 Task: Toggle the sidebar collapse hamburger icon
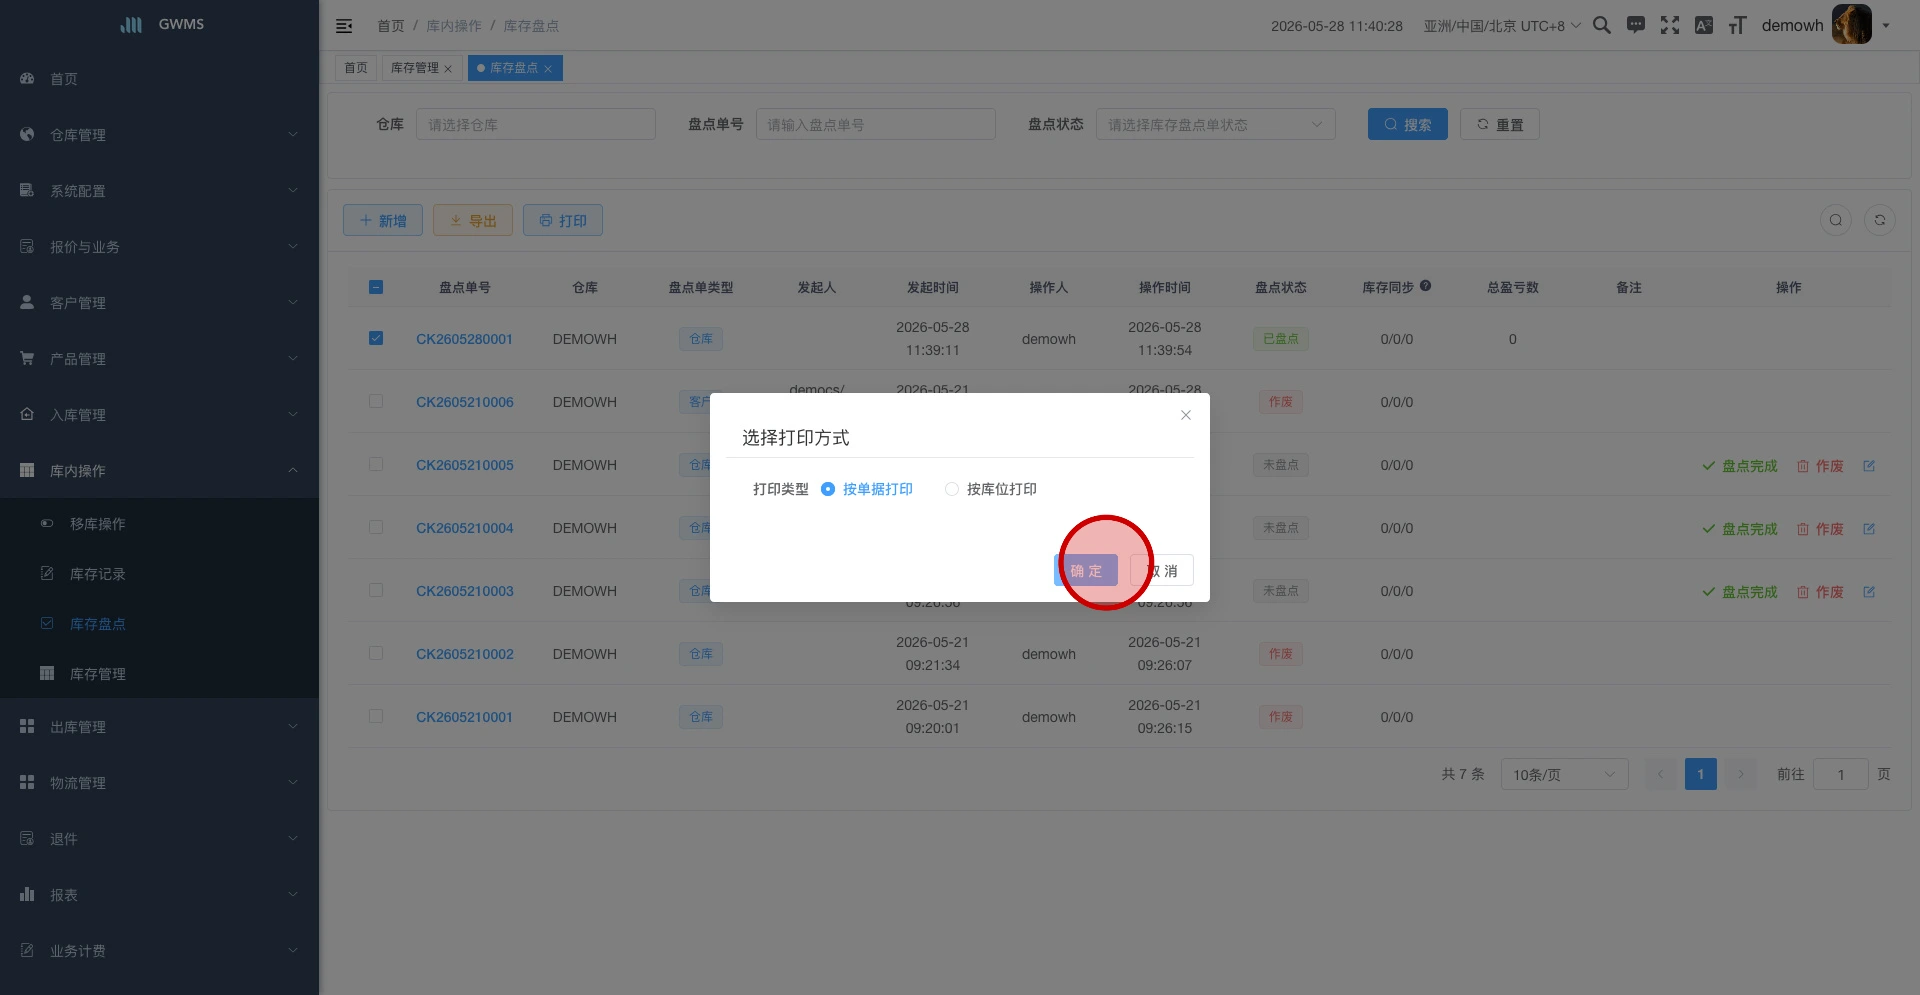pyautogui.click(x=344, y=26)
